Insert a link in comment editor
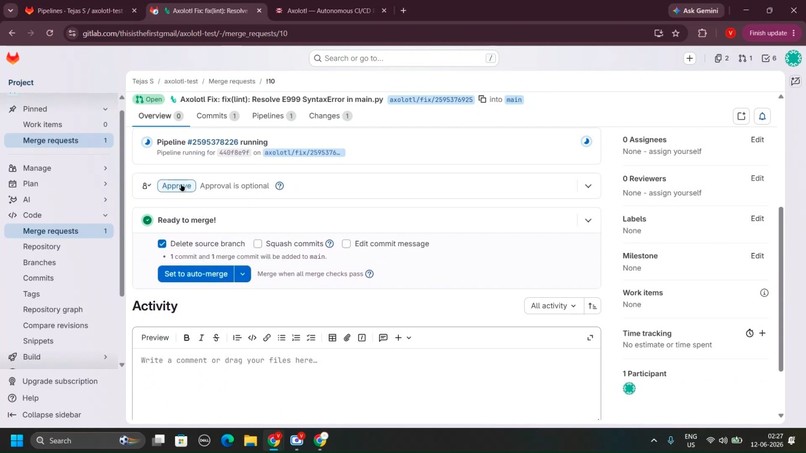806x453 pixels. pos(267,338)
